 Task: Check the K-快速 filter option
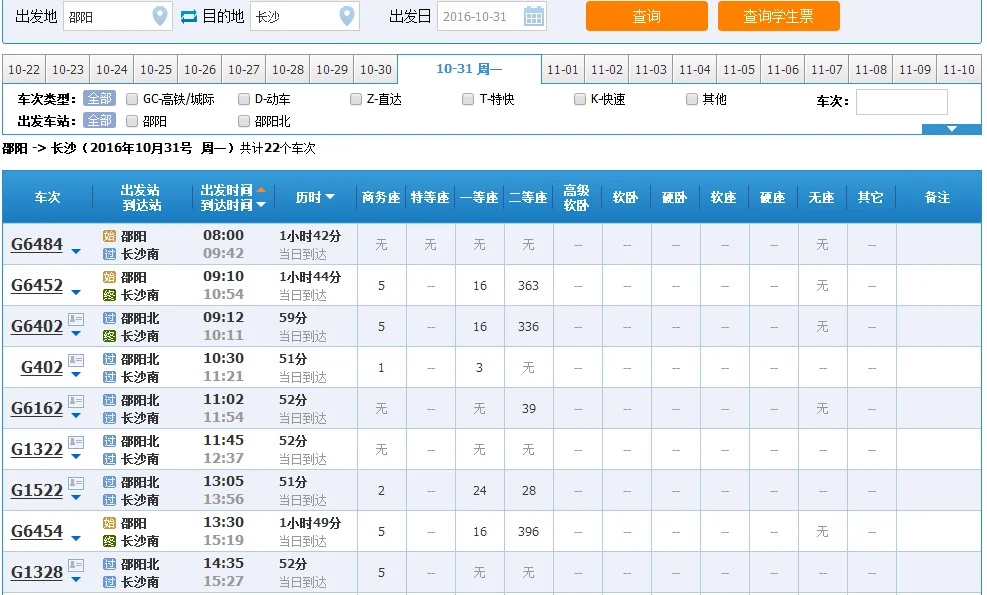pyautogui.click(x=580, y=98)
